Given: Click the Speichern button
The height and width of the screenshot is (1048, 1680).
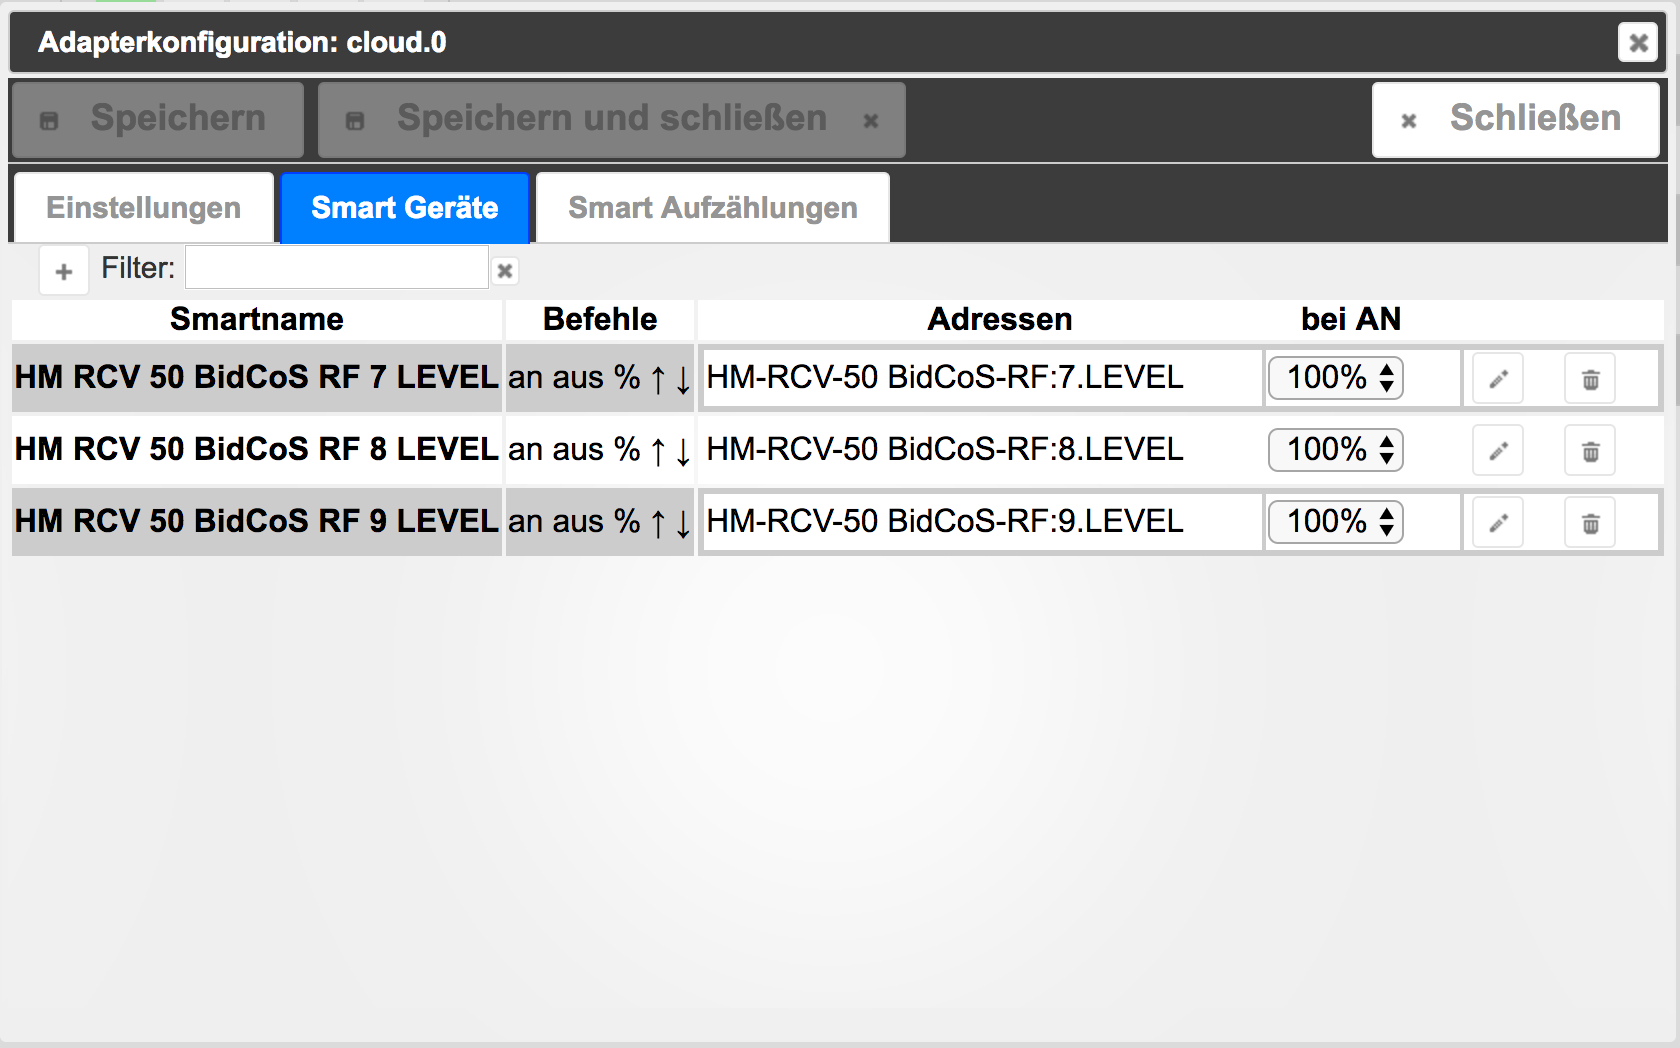Looking at the screenshot, I should pos(158,120).
